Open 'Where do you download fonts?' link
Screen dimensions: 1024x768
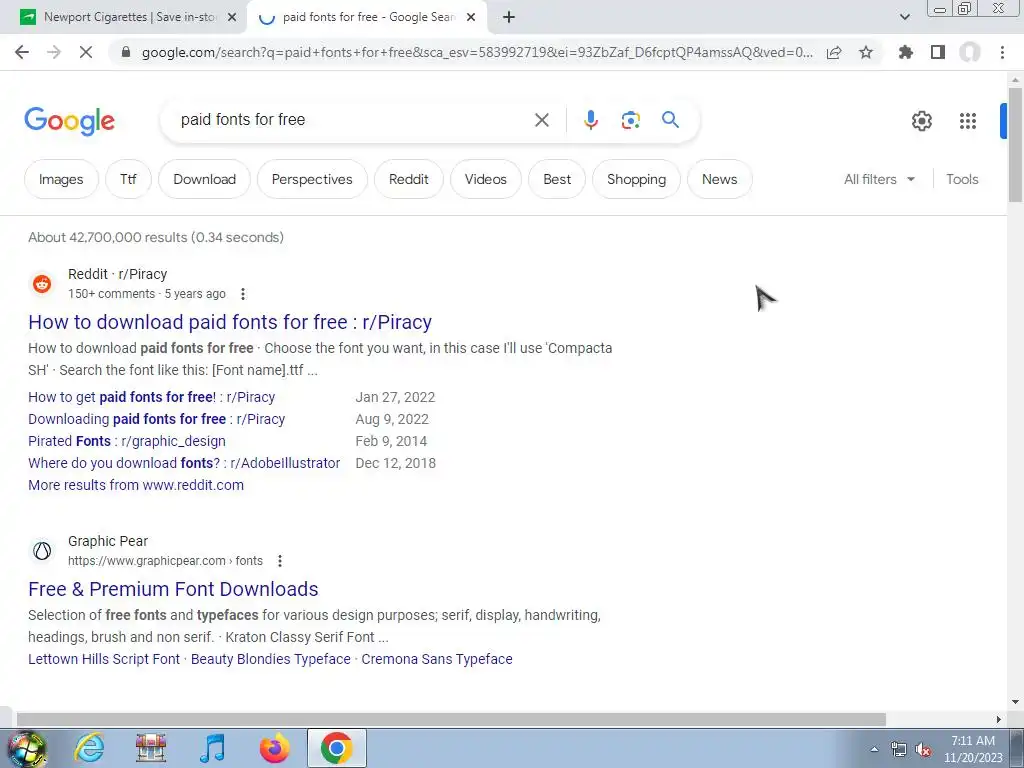pyautogui.click(x=184, y=463)
